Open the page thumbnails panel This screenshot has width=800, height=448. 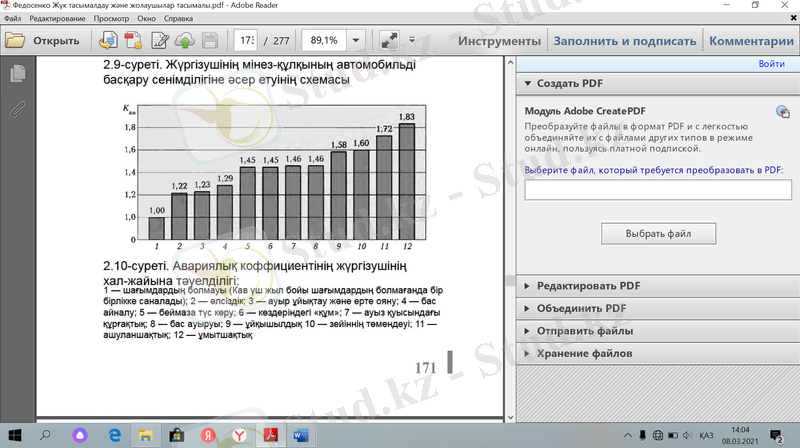16,74
